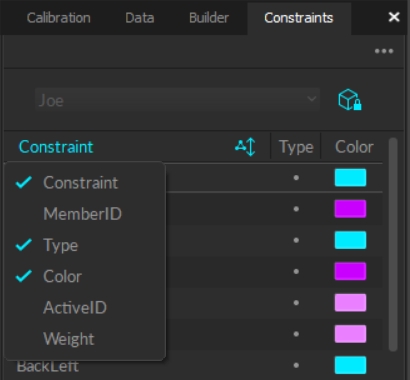
Task: Click the type dot in the BackLeft row
Action: (x=296, y=365)
